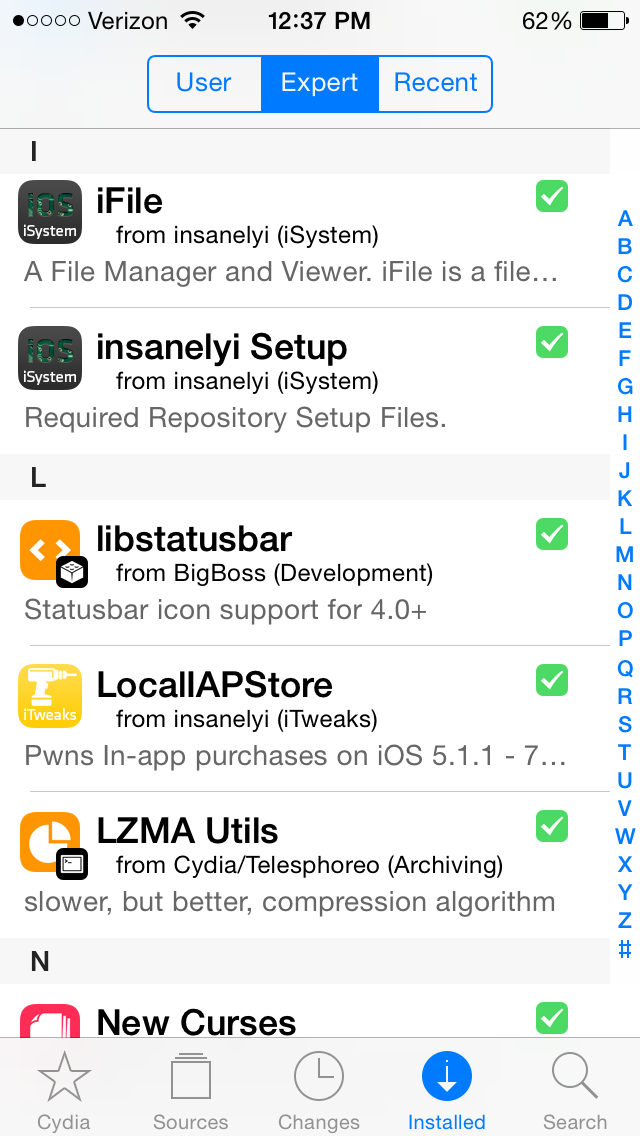This screenshot has width=640, height=1136.
Task: Open the insanelyi Setup package entry
Action: [x=304, y=380]
